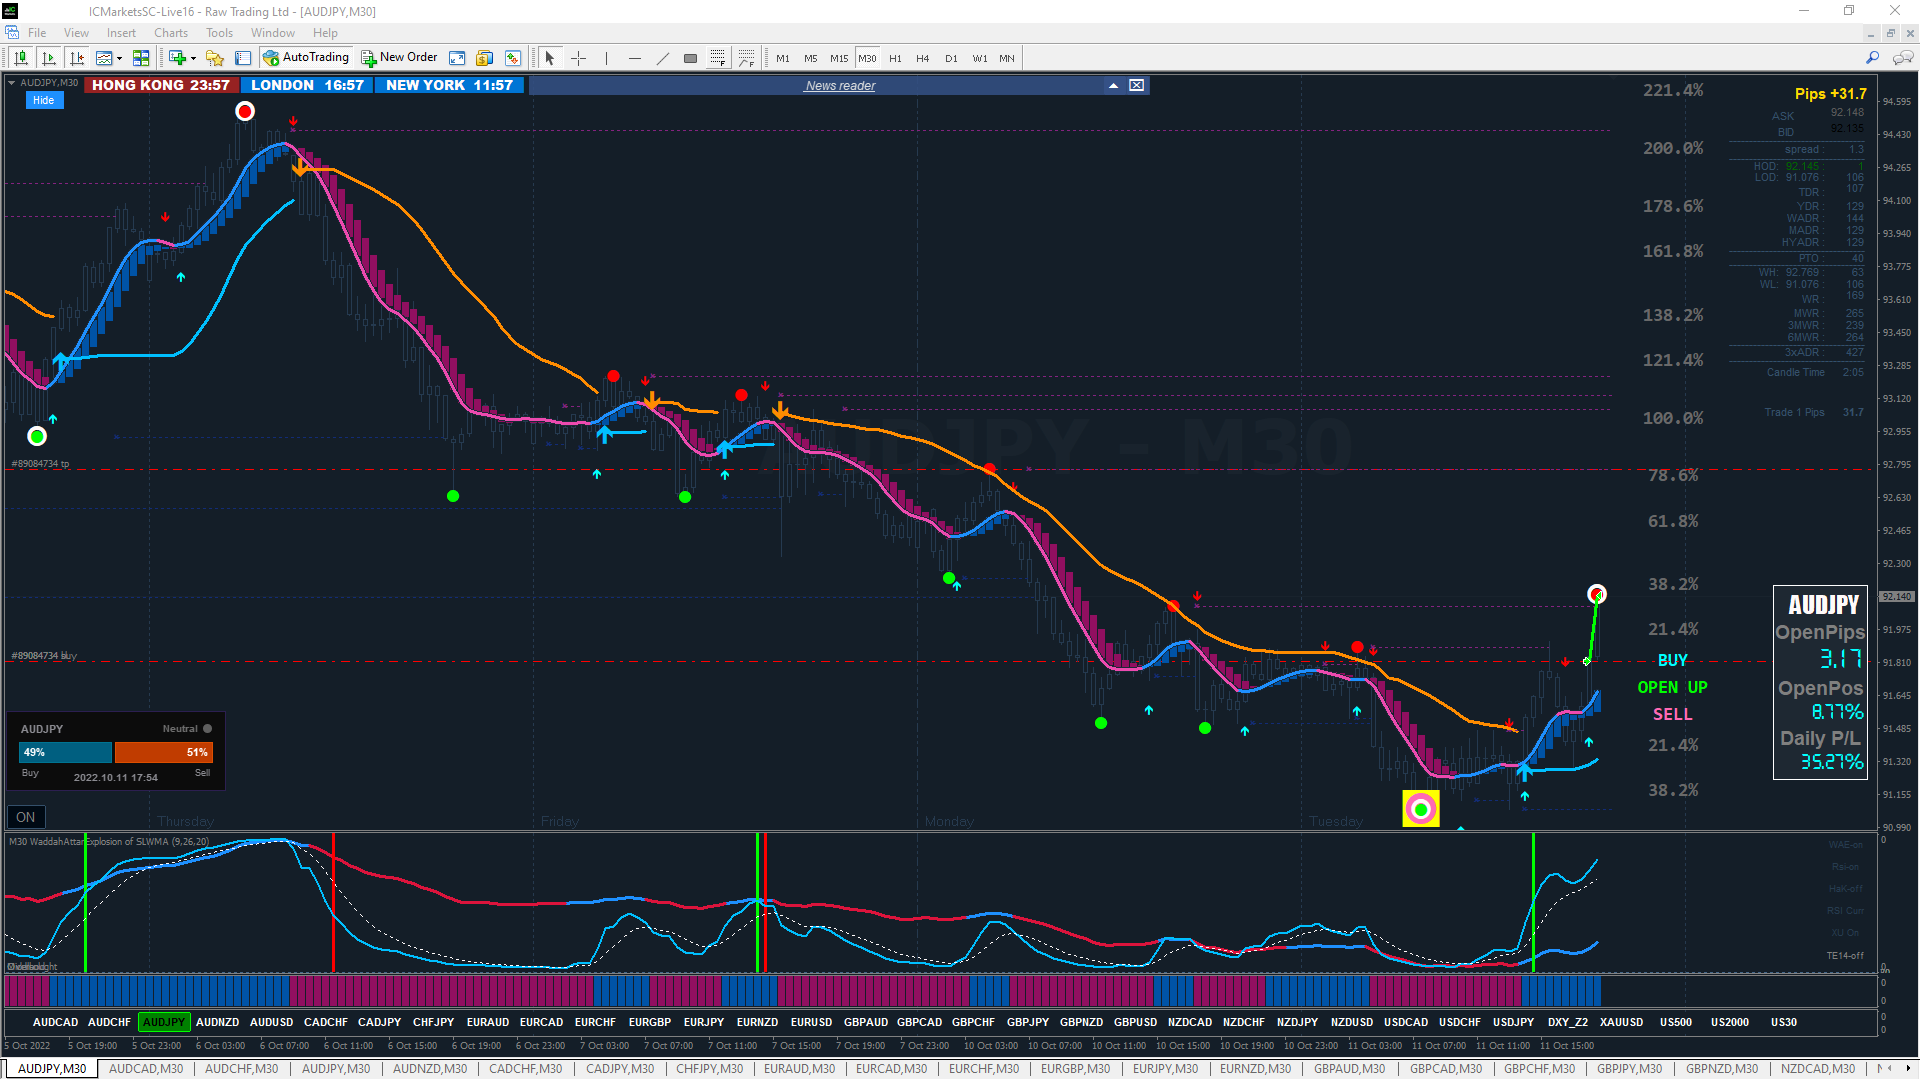Hide the chart overlay panel
The image size is (1920, 1080).
pyautogui.click(x=43, y=100)
